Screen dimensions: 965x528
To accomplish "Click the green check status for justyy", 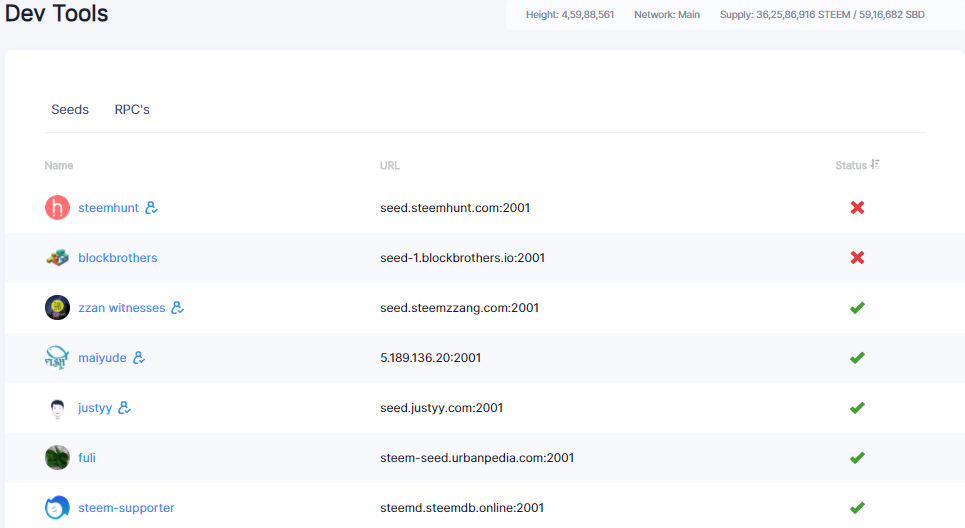I will [x=857, y=407].
